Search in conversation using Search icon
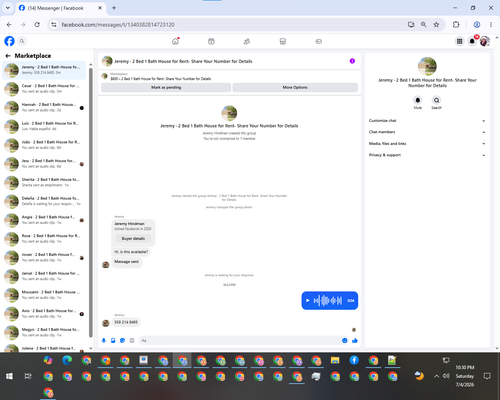500x400 pixels. point(436,100)
